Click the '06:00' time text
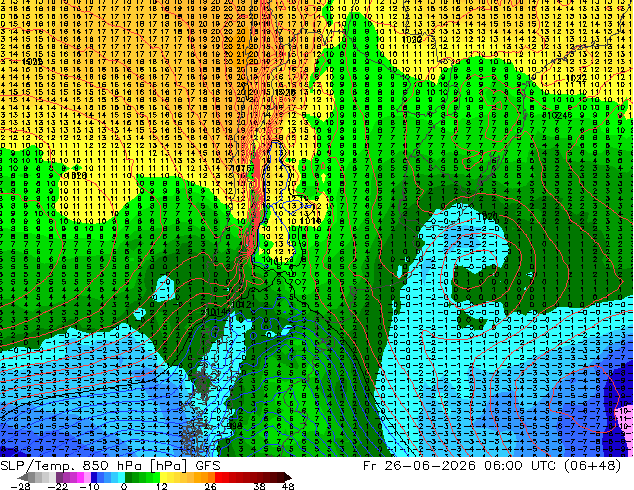Viewport: 634px width, 490px height. [x=503, y=466]
